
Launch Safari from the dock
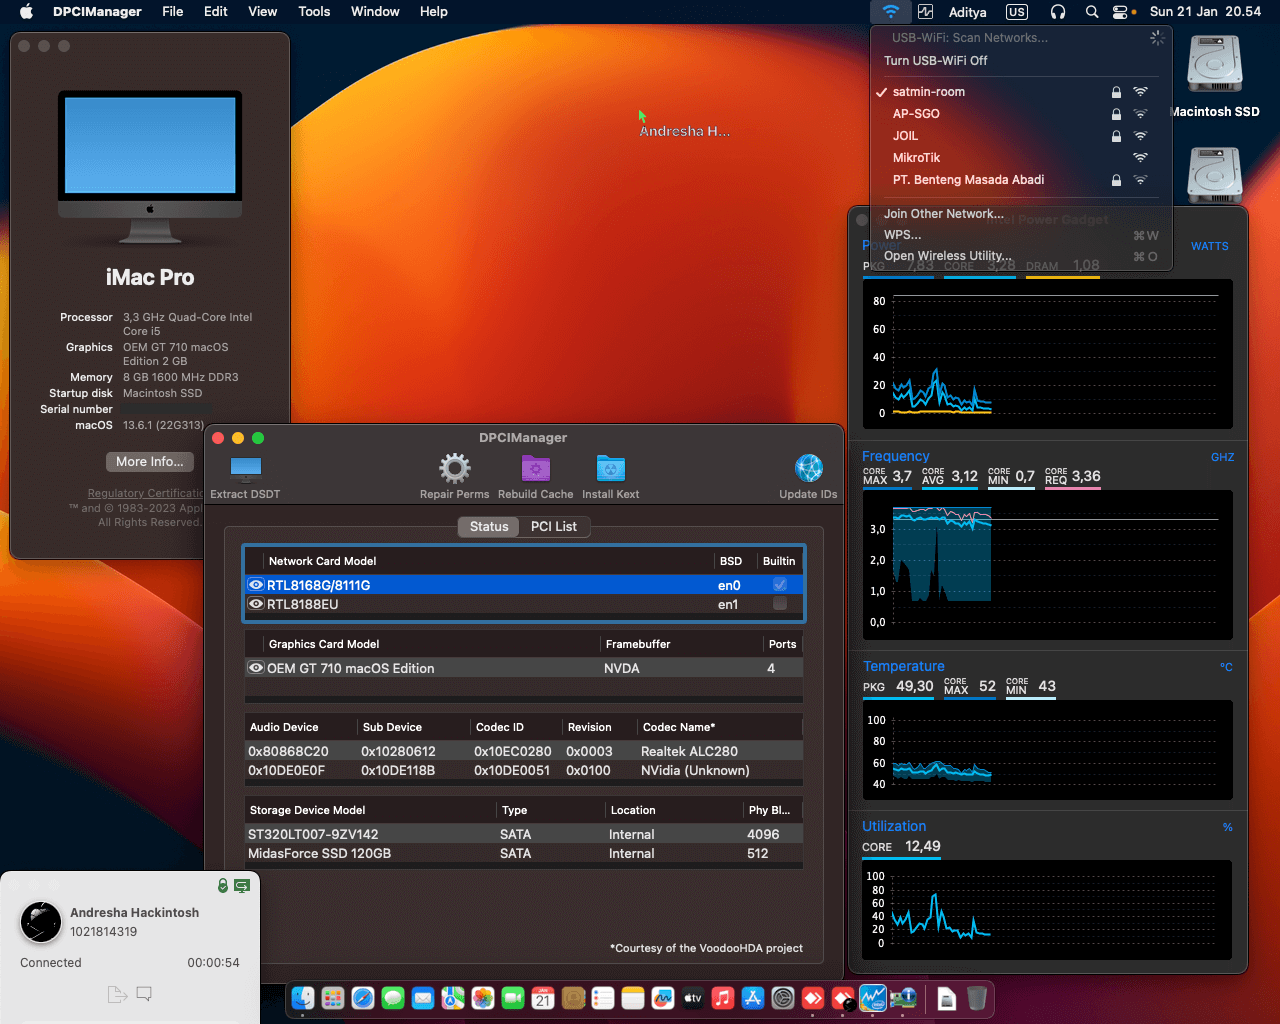(x=363, y=998)
